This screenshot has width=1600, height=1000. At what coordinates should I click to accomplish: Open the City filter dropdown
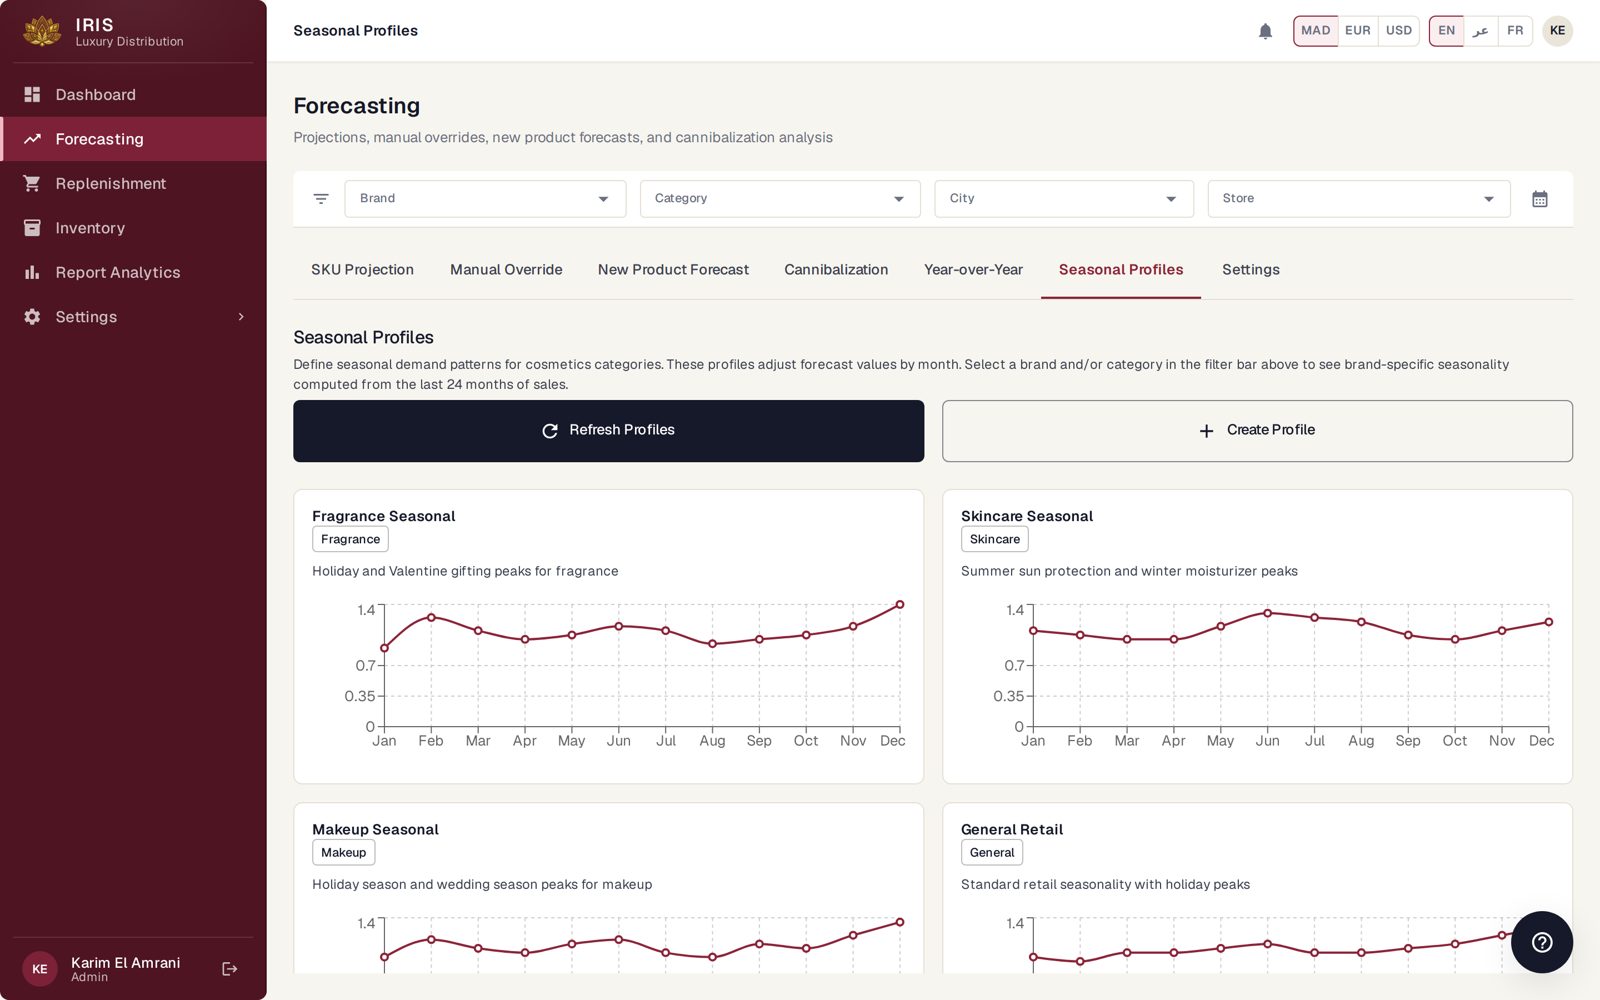click(x=1064, y=199)
